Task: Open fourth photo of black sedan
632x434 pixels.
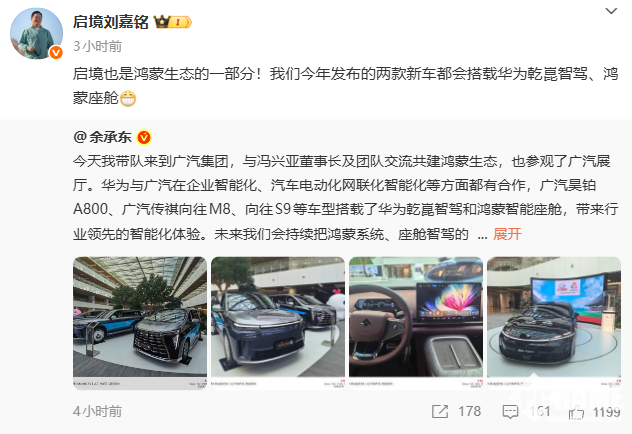Action: pos(554,323)
